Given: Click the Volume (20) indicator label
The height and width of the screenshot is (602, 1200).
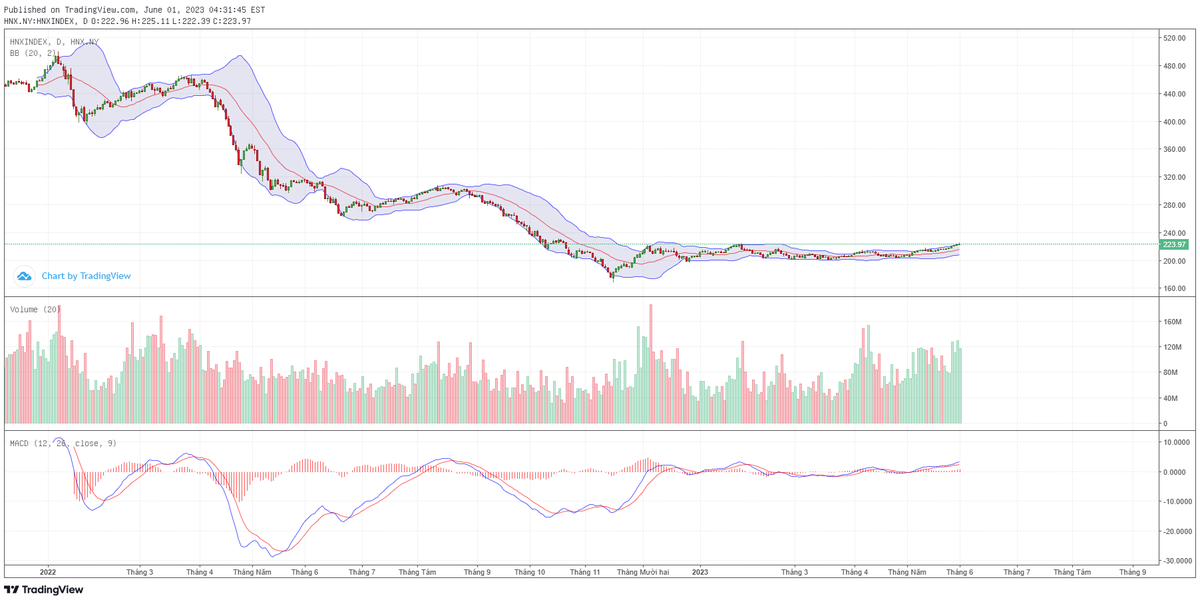Looking at the screenshot, I should pos(35,310).
